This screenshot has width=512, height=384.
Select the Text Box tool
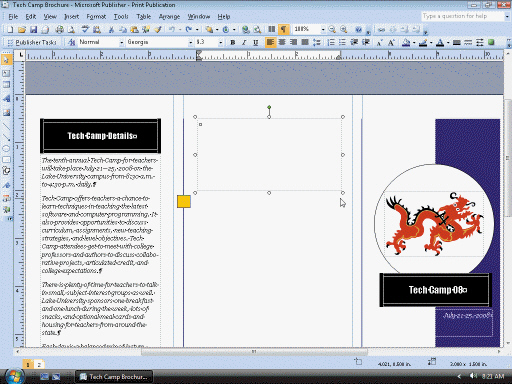[6, 73]
